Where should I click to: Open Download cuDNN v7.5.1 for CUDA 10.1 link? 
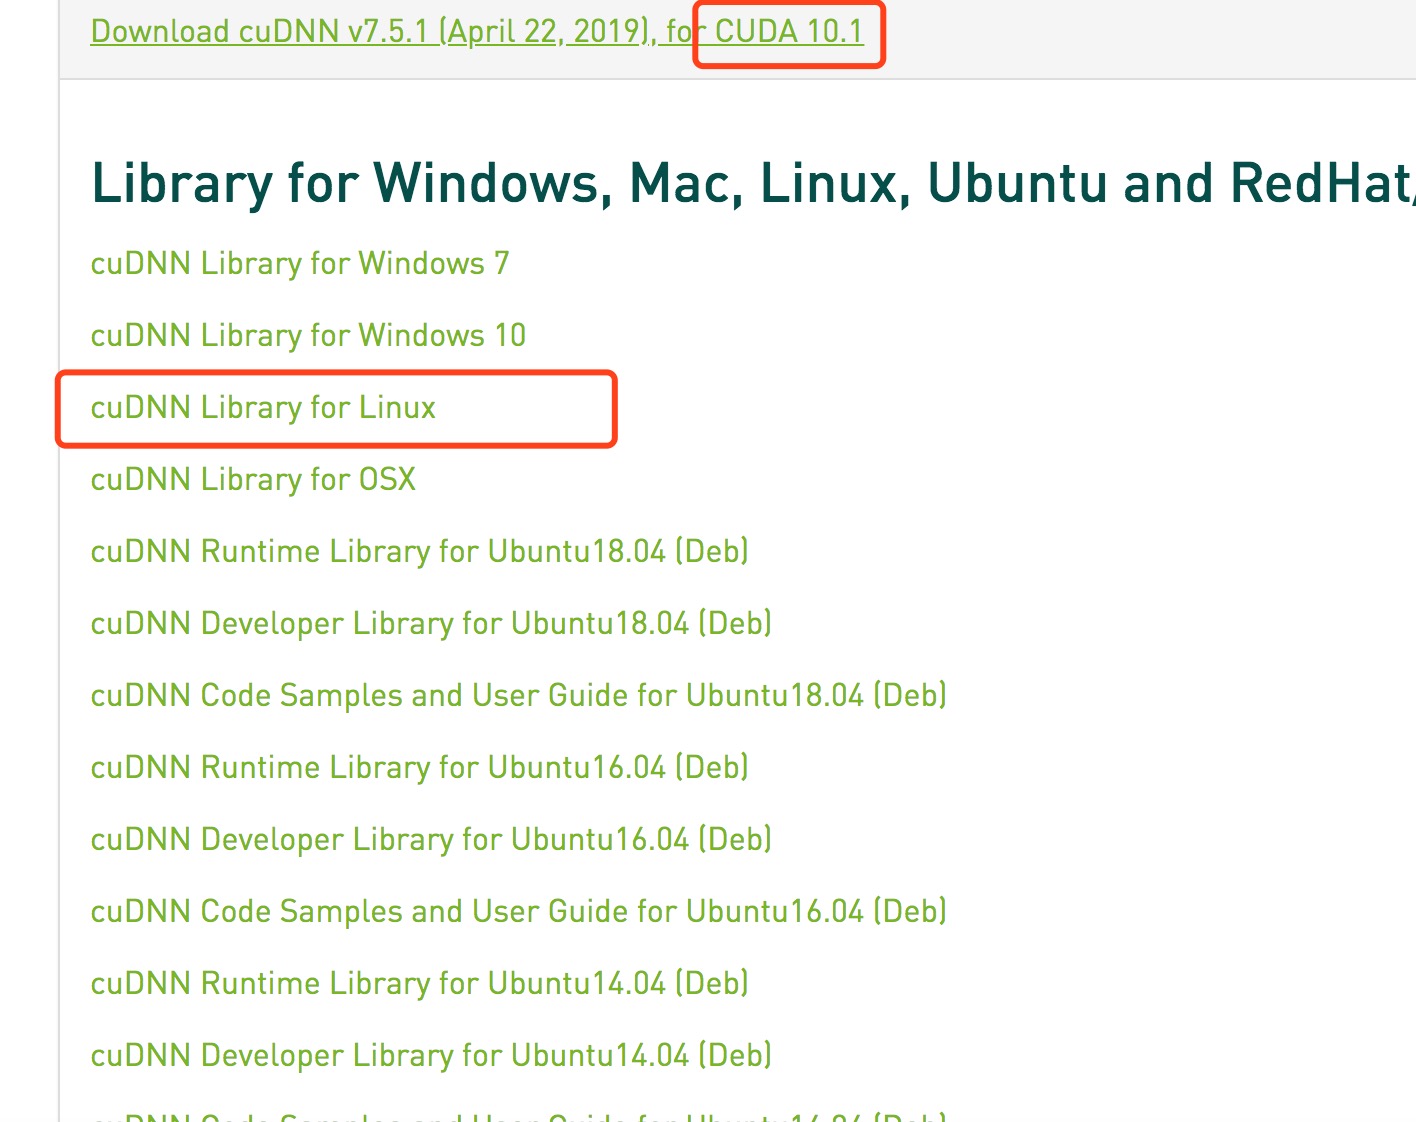(477, 32)
